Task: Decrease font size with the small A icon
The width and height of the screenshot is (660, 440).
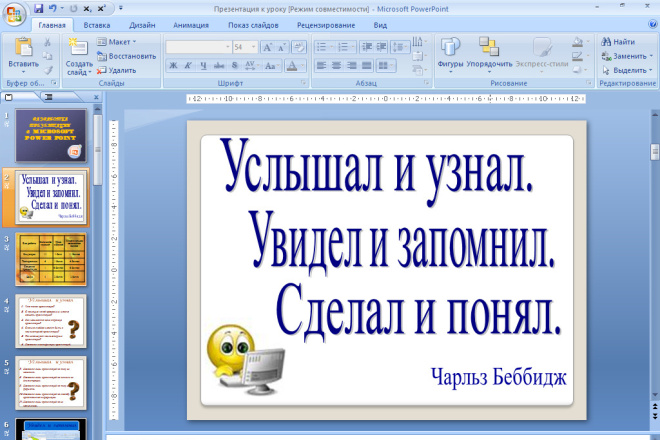Action: point(282,47)
